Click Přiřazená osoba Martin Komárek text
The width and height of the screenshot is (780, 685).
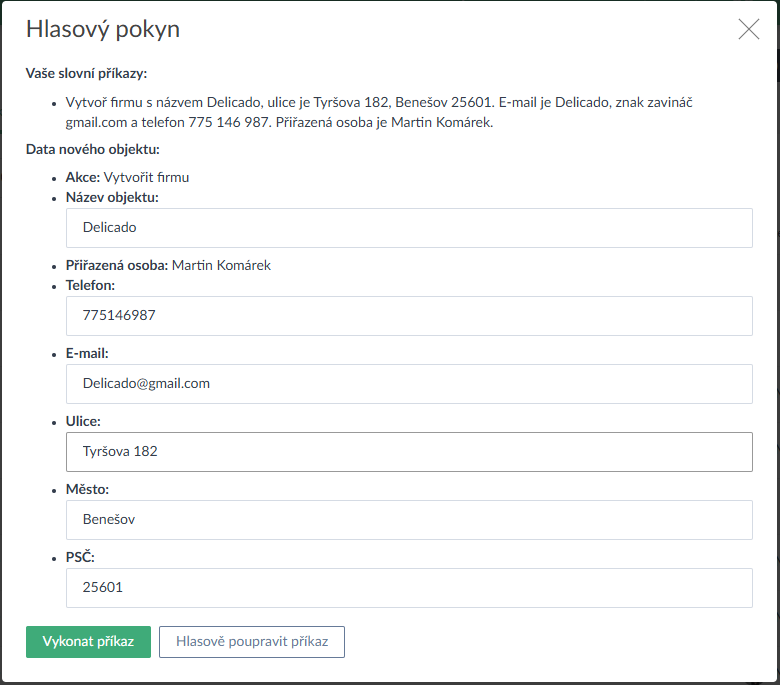tap(168, 265)
